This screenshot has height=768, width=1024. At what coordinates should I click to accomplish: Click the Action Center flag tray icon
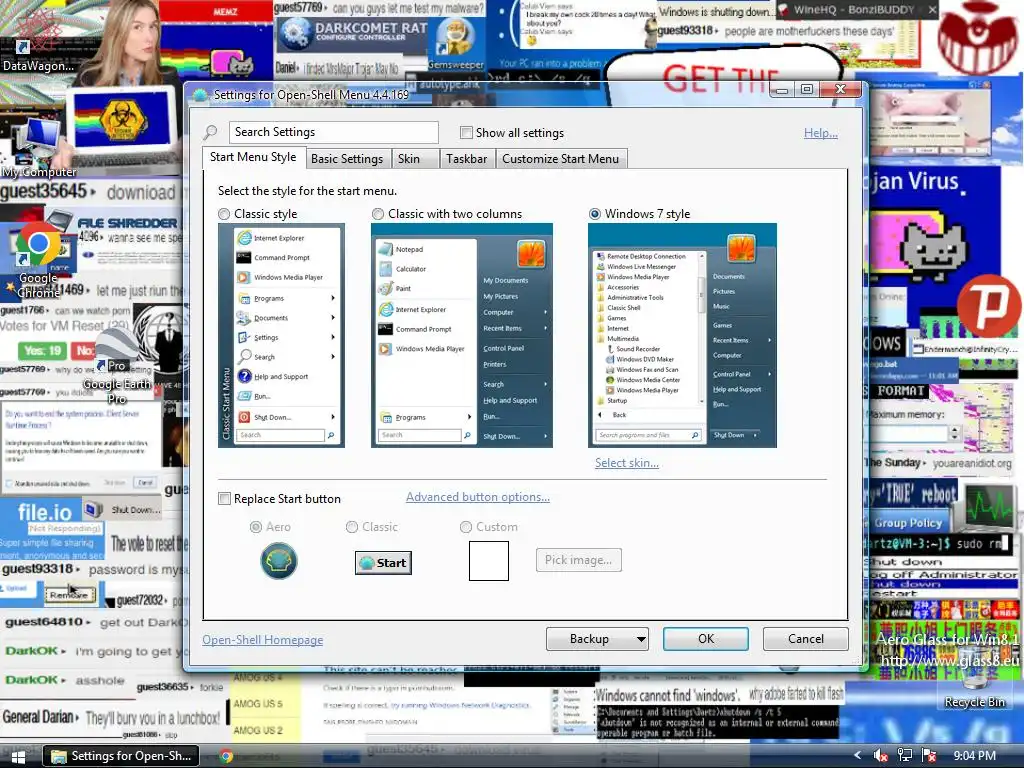929,756
